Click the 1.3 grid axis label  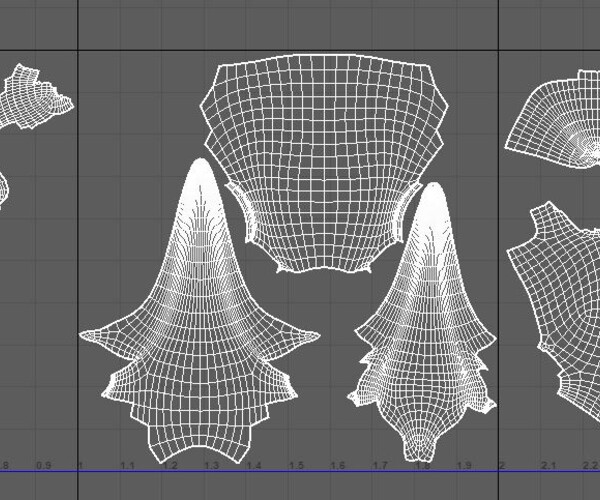pyautogui.click(x=211, y=466)
